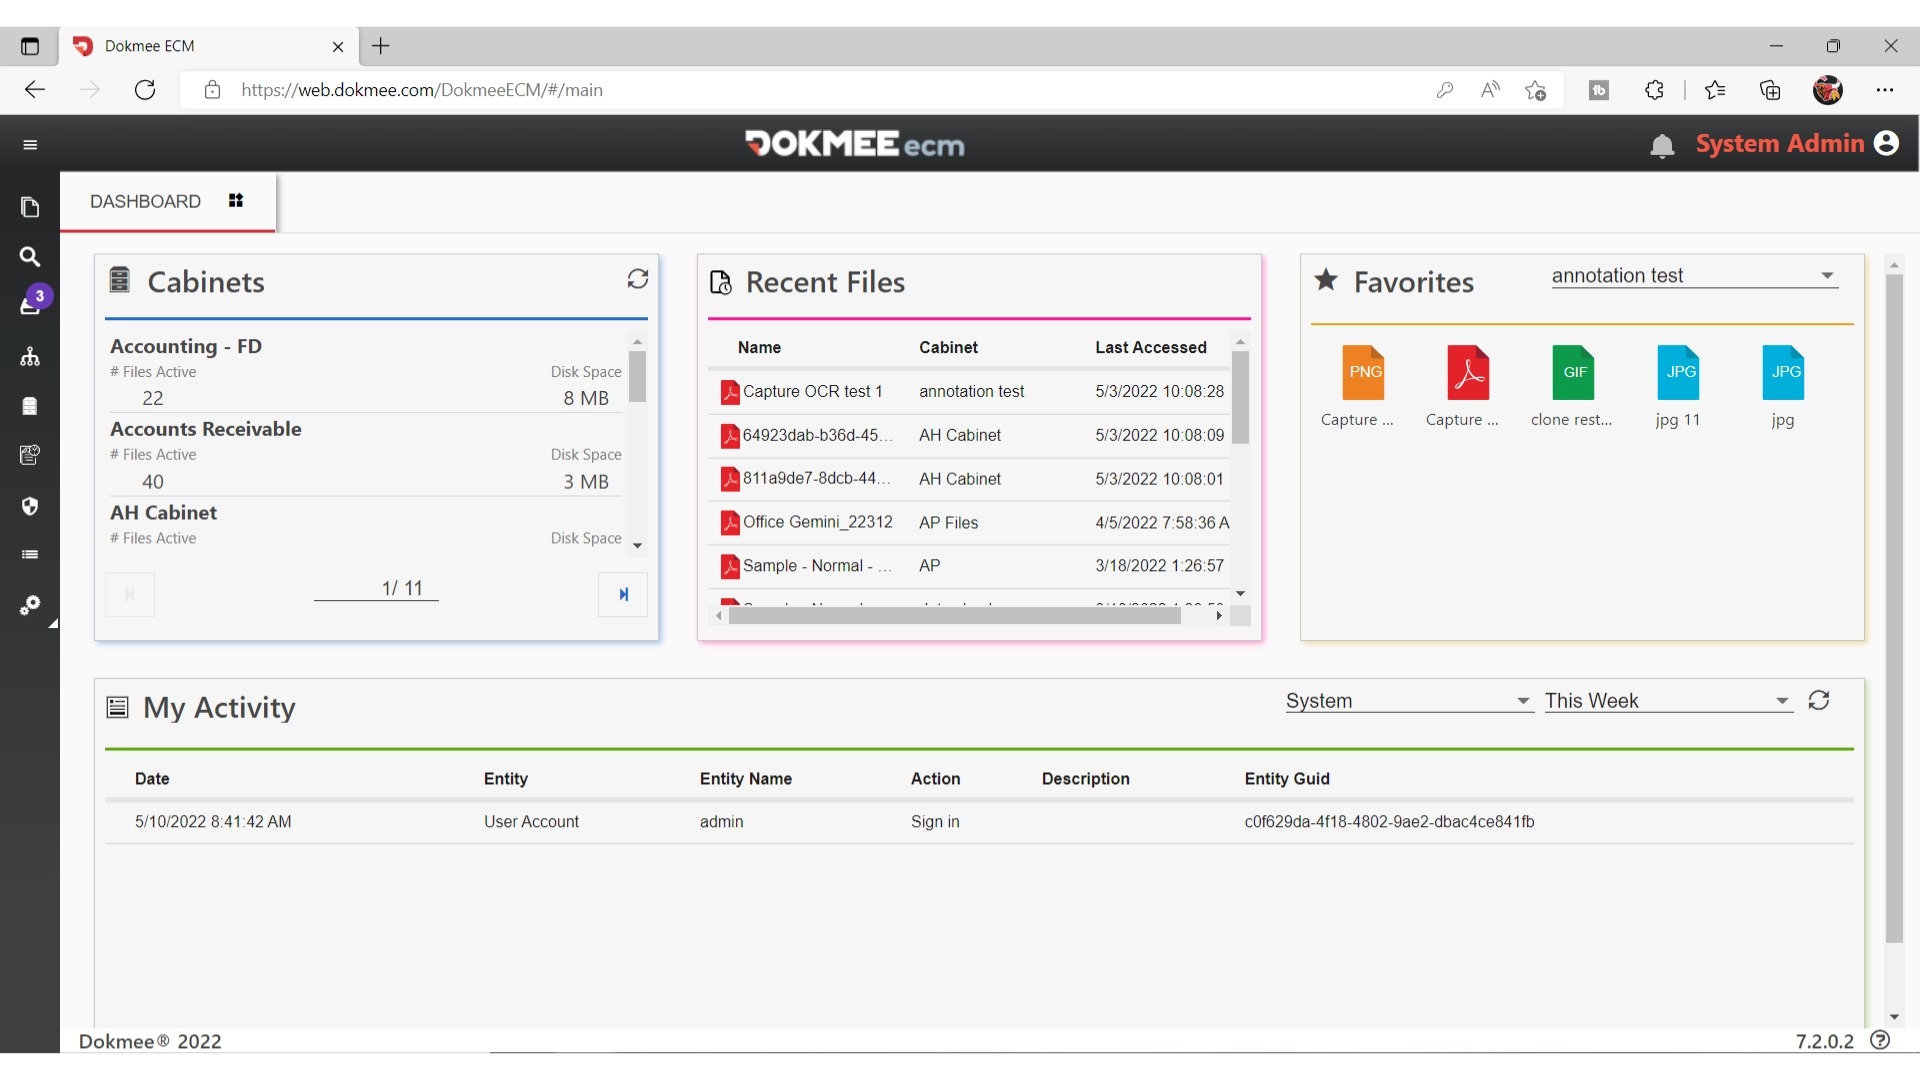Open the list lines icon in left sidebar

tap(30, 555)
